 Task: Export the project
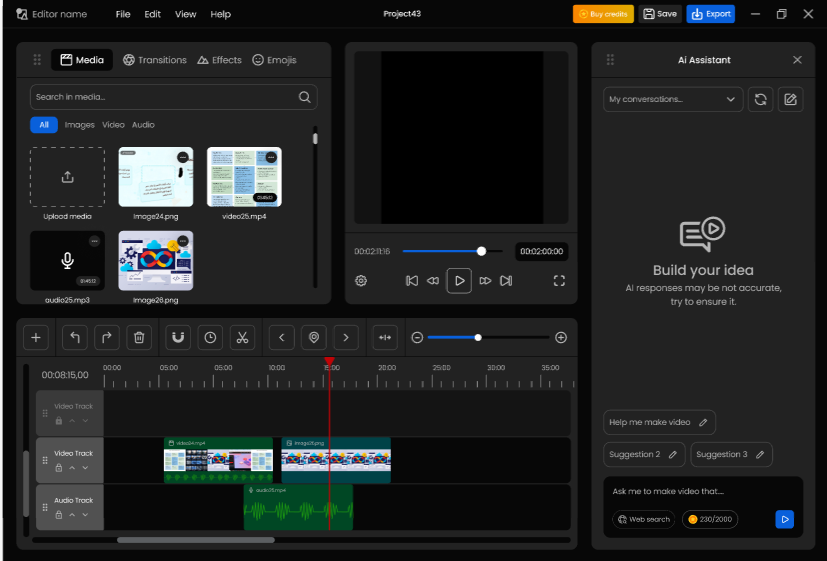click(x=710, y=14)
